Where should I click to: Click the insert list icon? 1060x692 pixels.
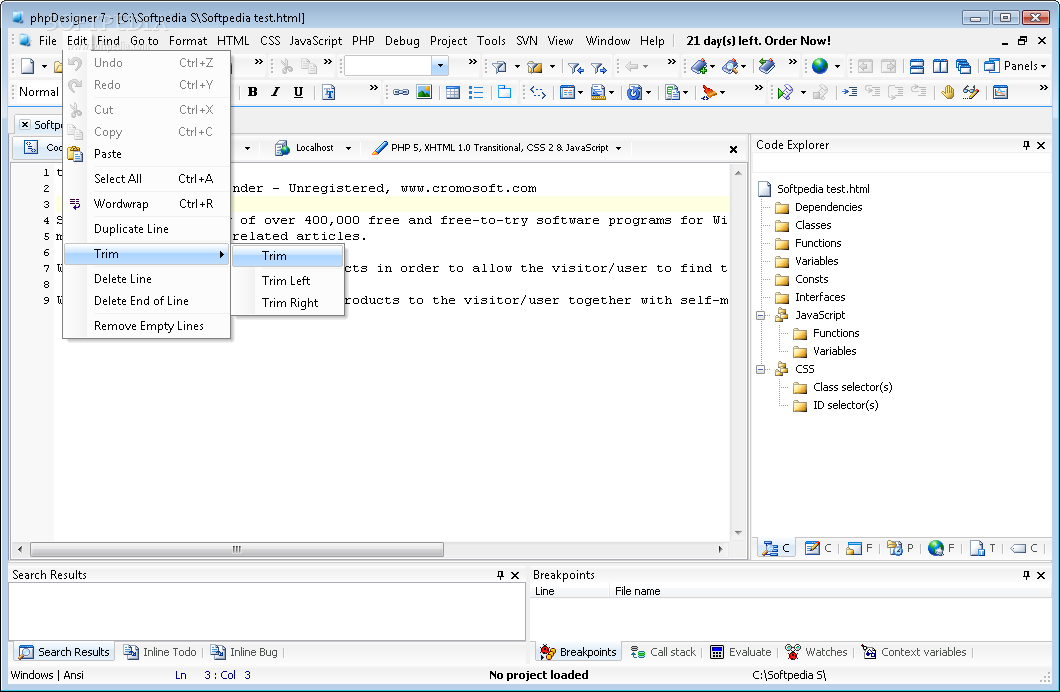point(476,92)
